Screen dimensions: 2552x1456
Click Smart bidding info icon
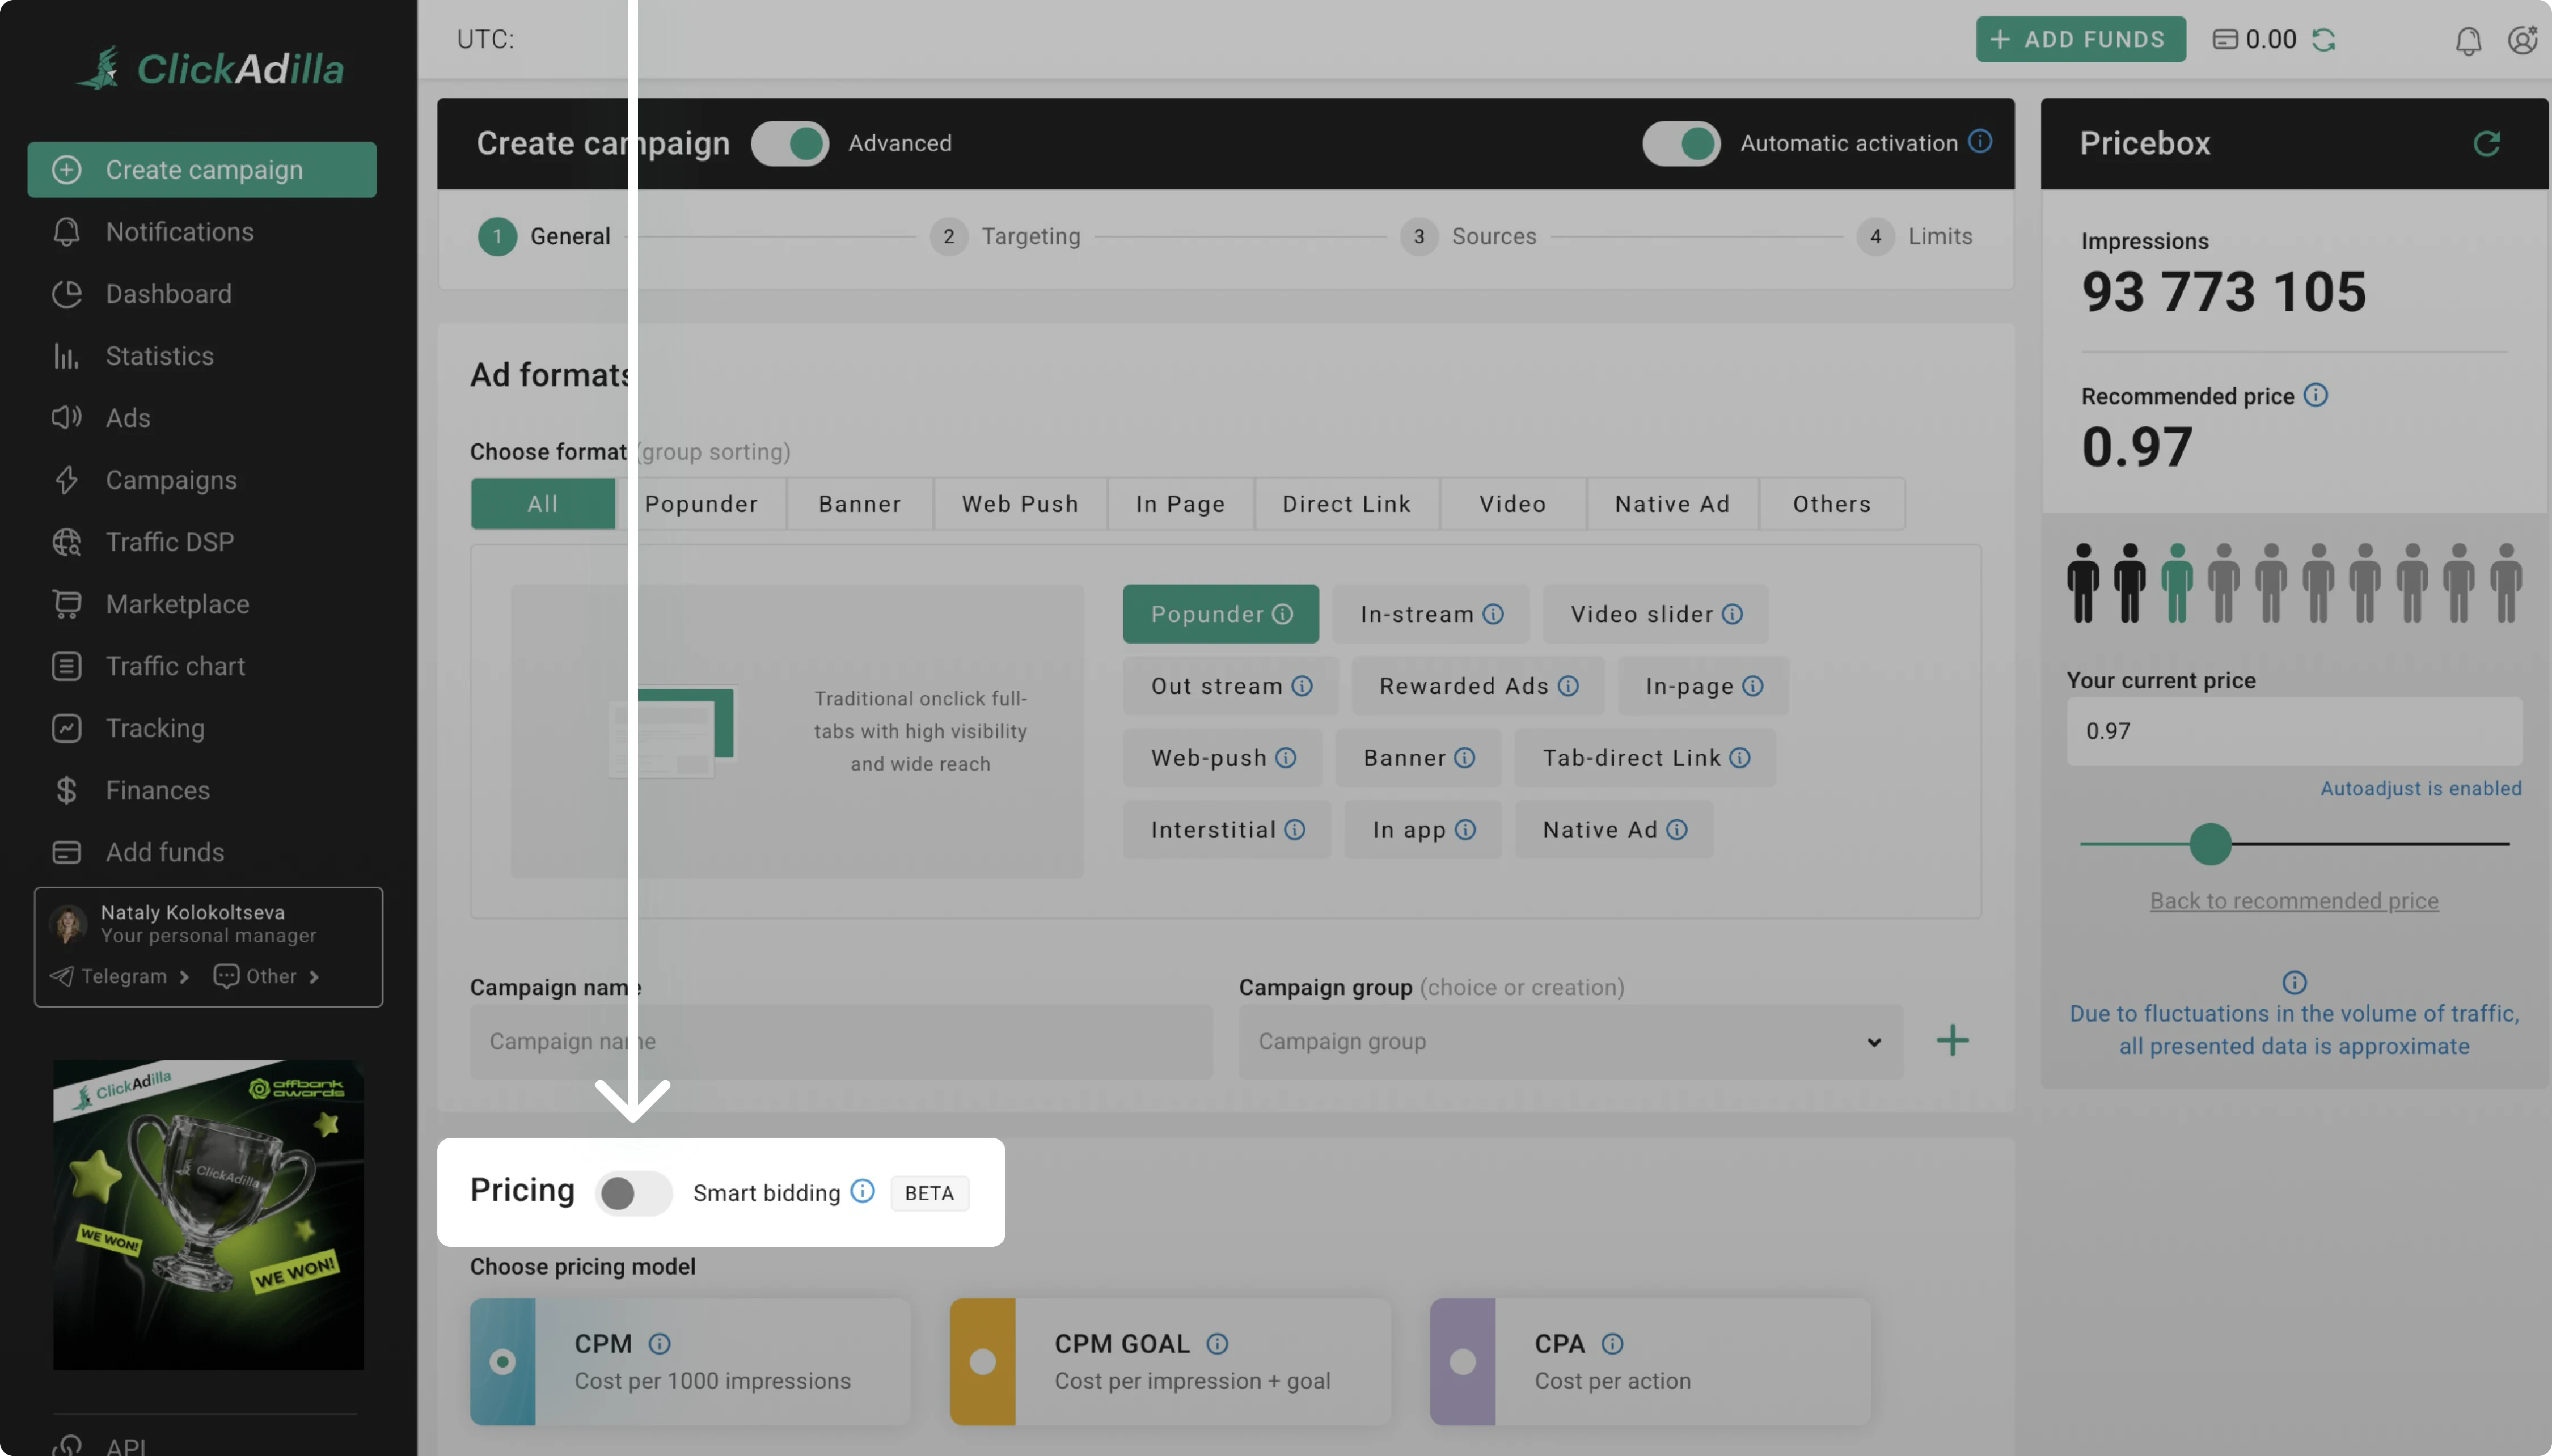pos(862,1191)
